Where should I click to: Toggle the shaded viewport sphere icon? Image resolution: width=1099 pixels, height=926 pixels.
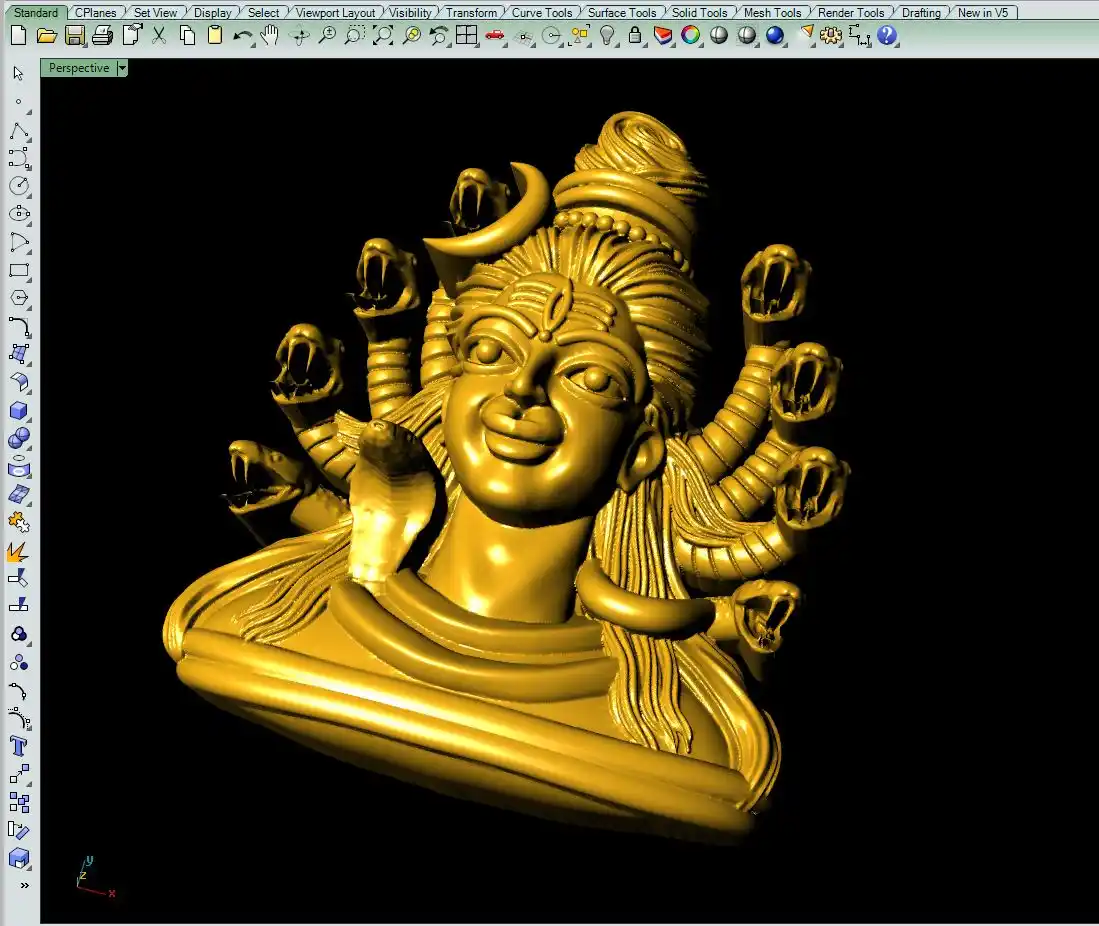tap(719, 35)
